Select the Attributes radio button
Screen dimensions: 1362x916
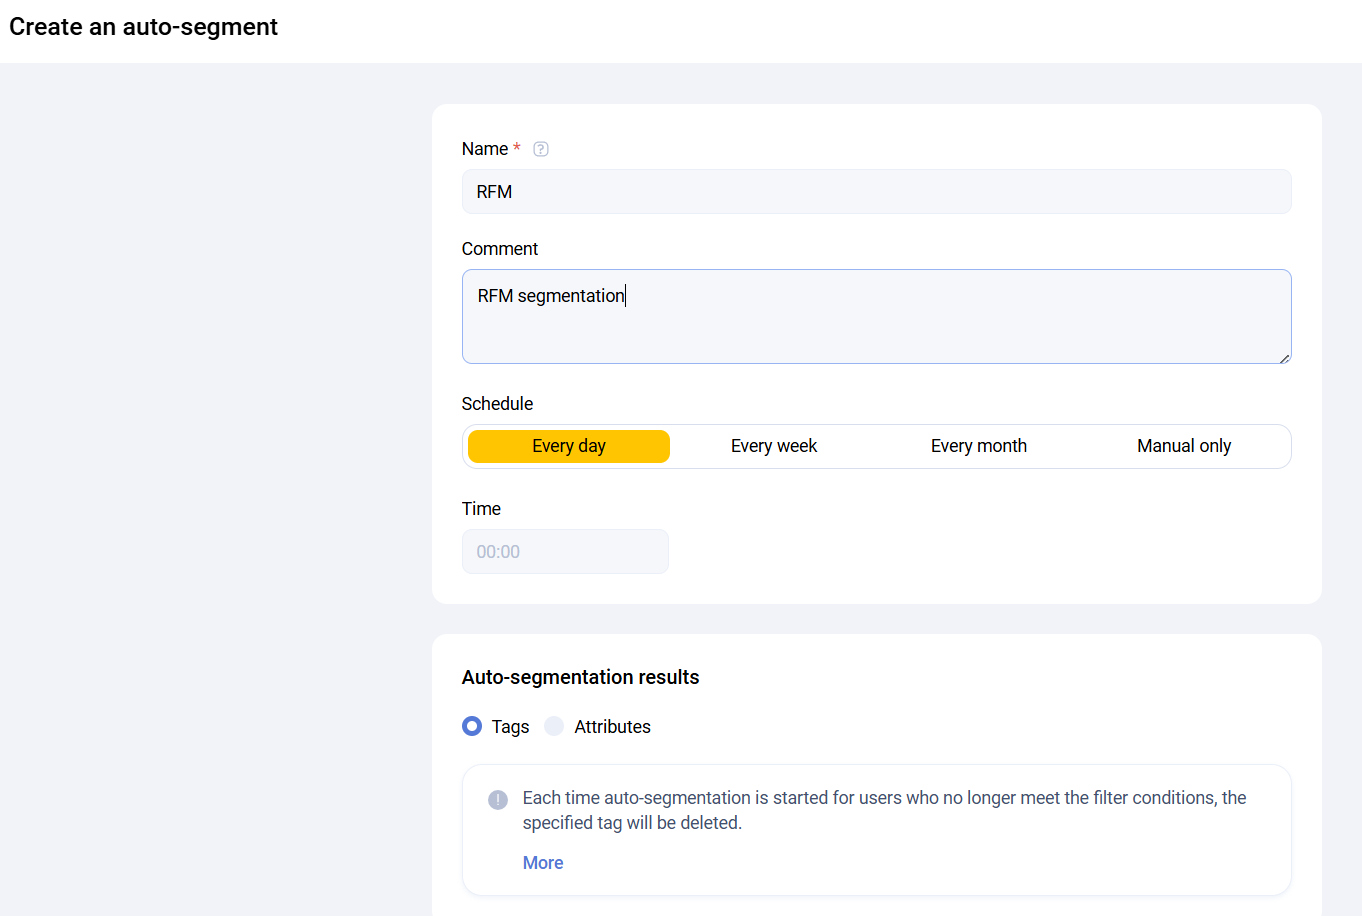tap(554, 726)
